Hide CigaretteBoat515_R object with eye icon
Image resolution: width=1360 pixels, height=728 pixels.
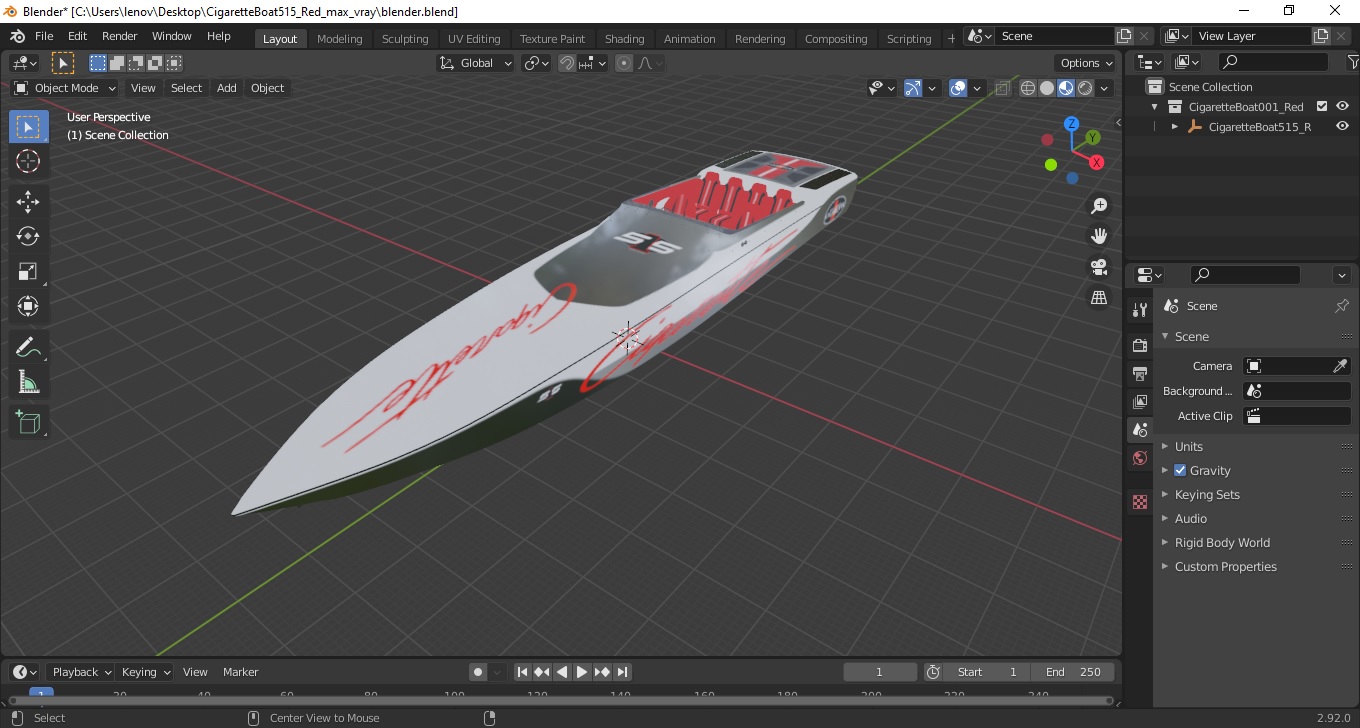pos(1343,126)
